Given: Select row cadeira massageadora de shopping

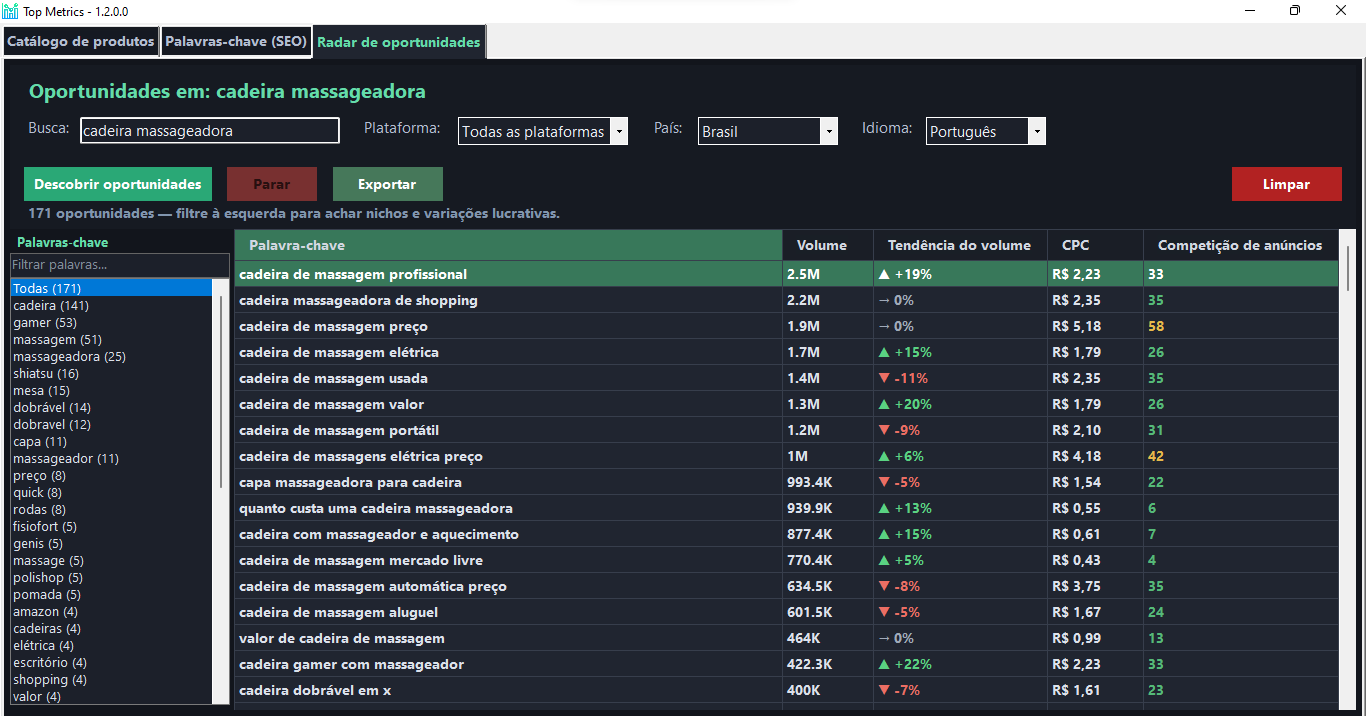Looking at the screenshot, I should (x=786, y=300).
